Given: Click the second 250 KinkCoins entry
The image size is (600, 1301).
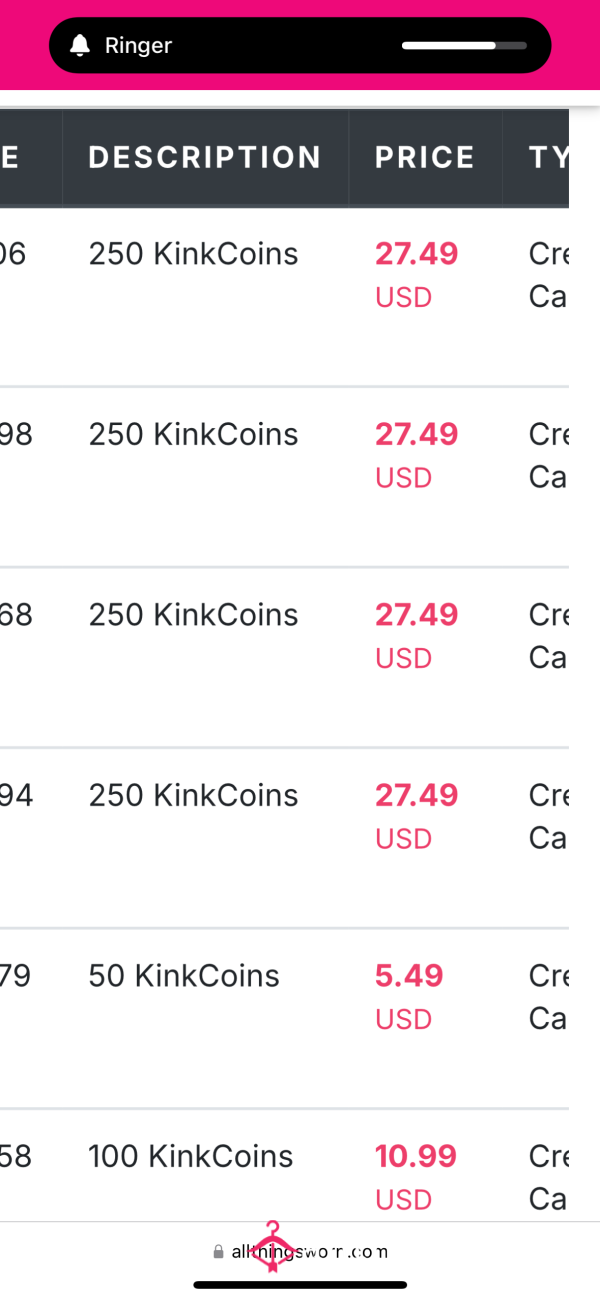Looking at the screenshot, I should (x=194, y=435).
